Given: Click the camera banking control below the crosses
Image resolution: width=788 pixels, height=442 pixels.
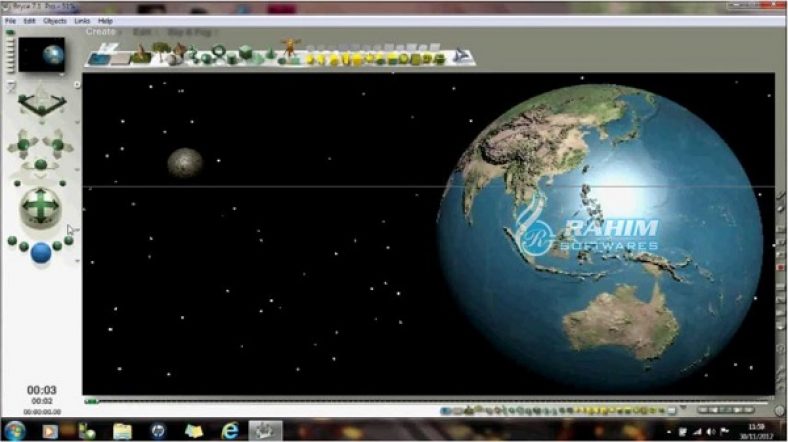Looking at the screenshot, I should pos(41,165).
